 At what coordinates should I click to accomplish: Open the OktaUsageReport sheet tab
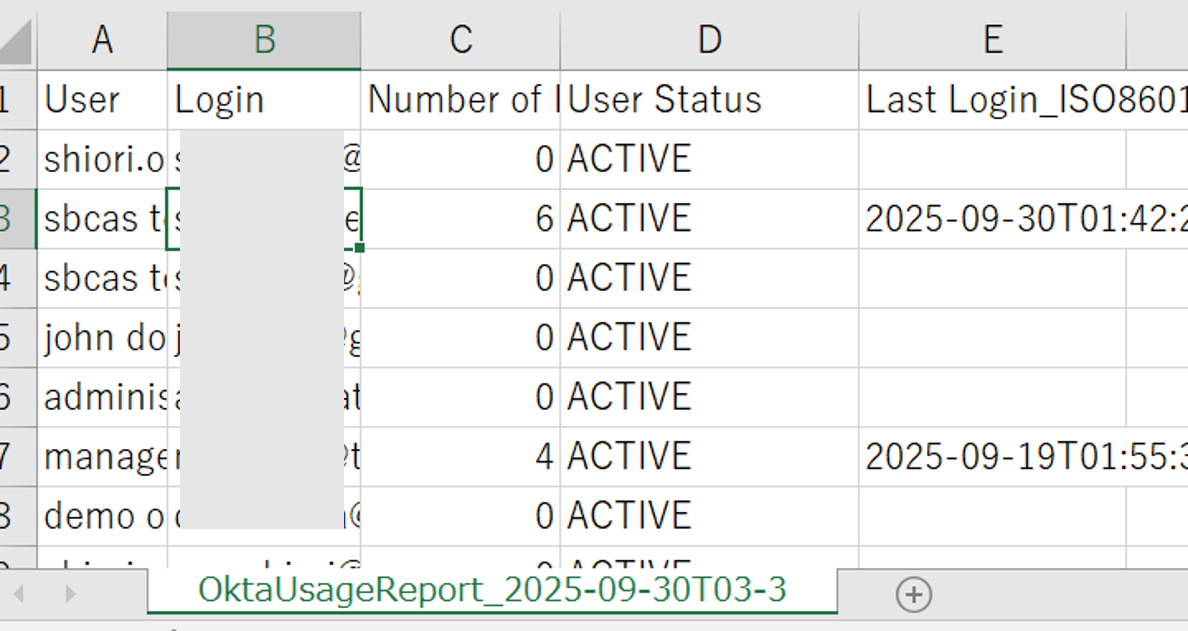tap(491, 590)
